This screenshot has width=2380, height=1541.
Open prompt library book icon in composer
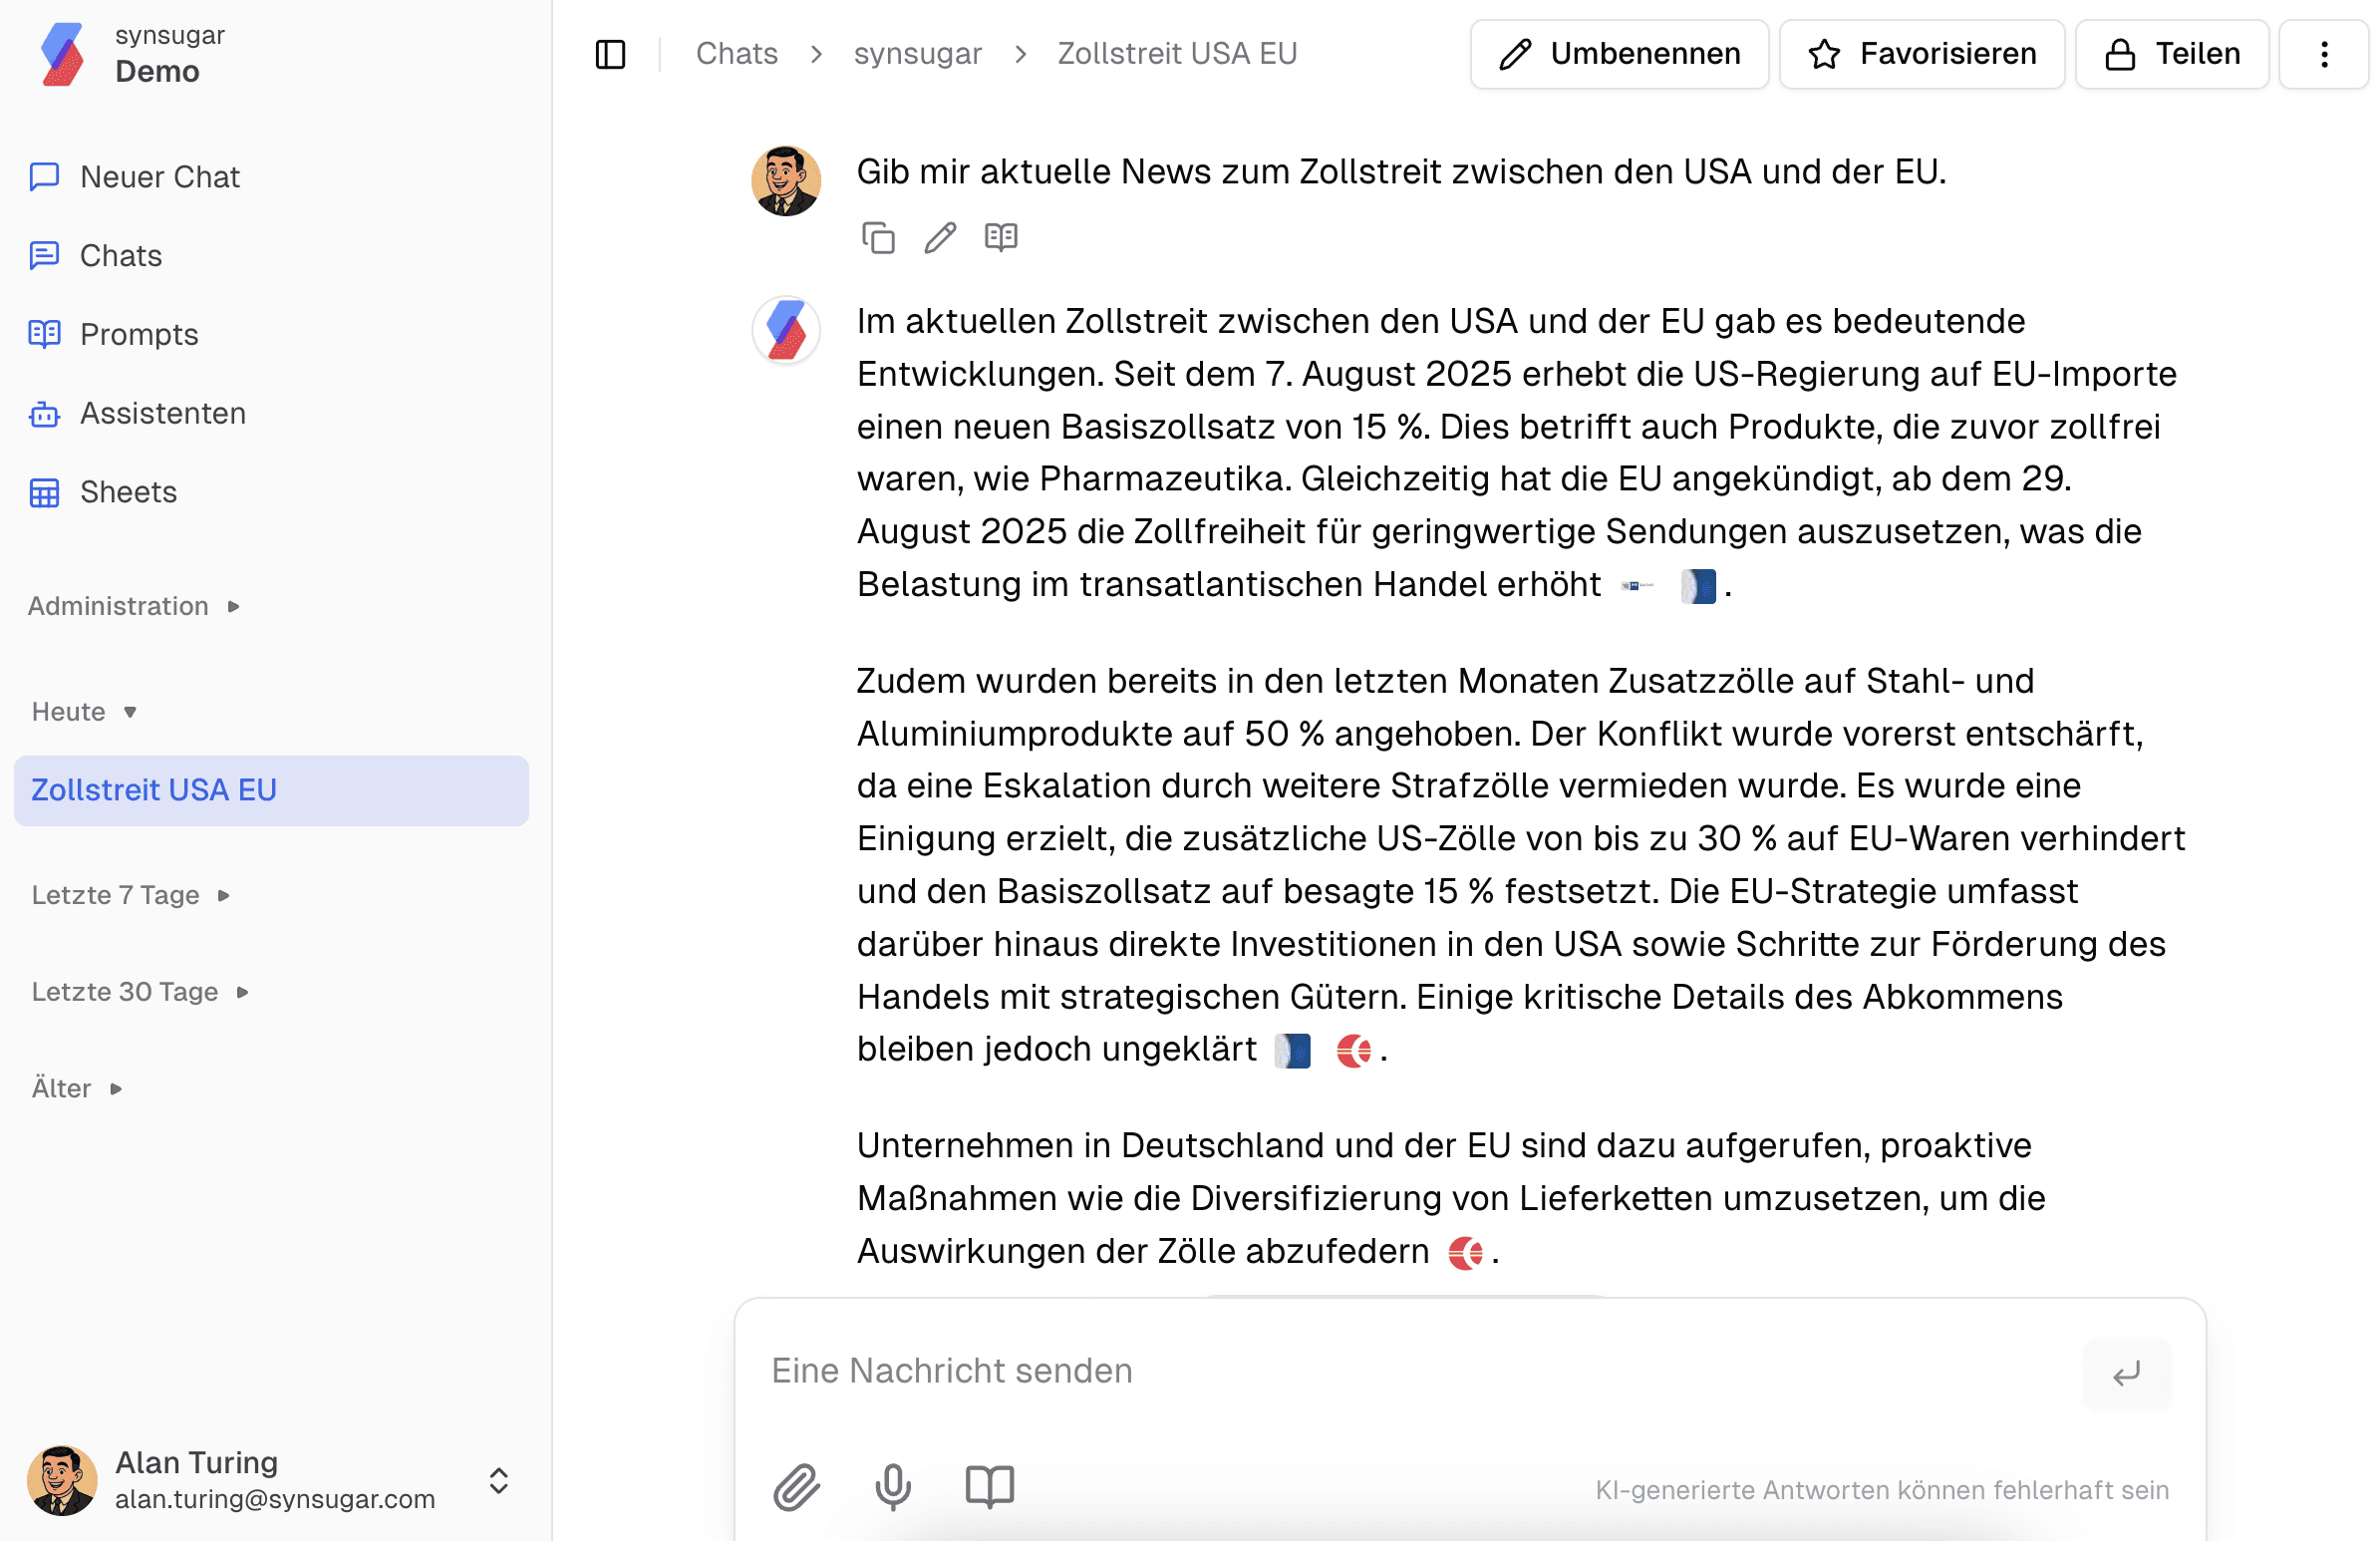[989, 1486]
